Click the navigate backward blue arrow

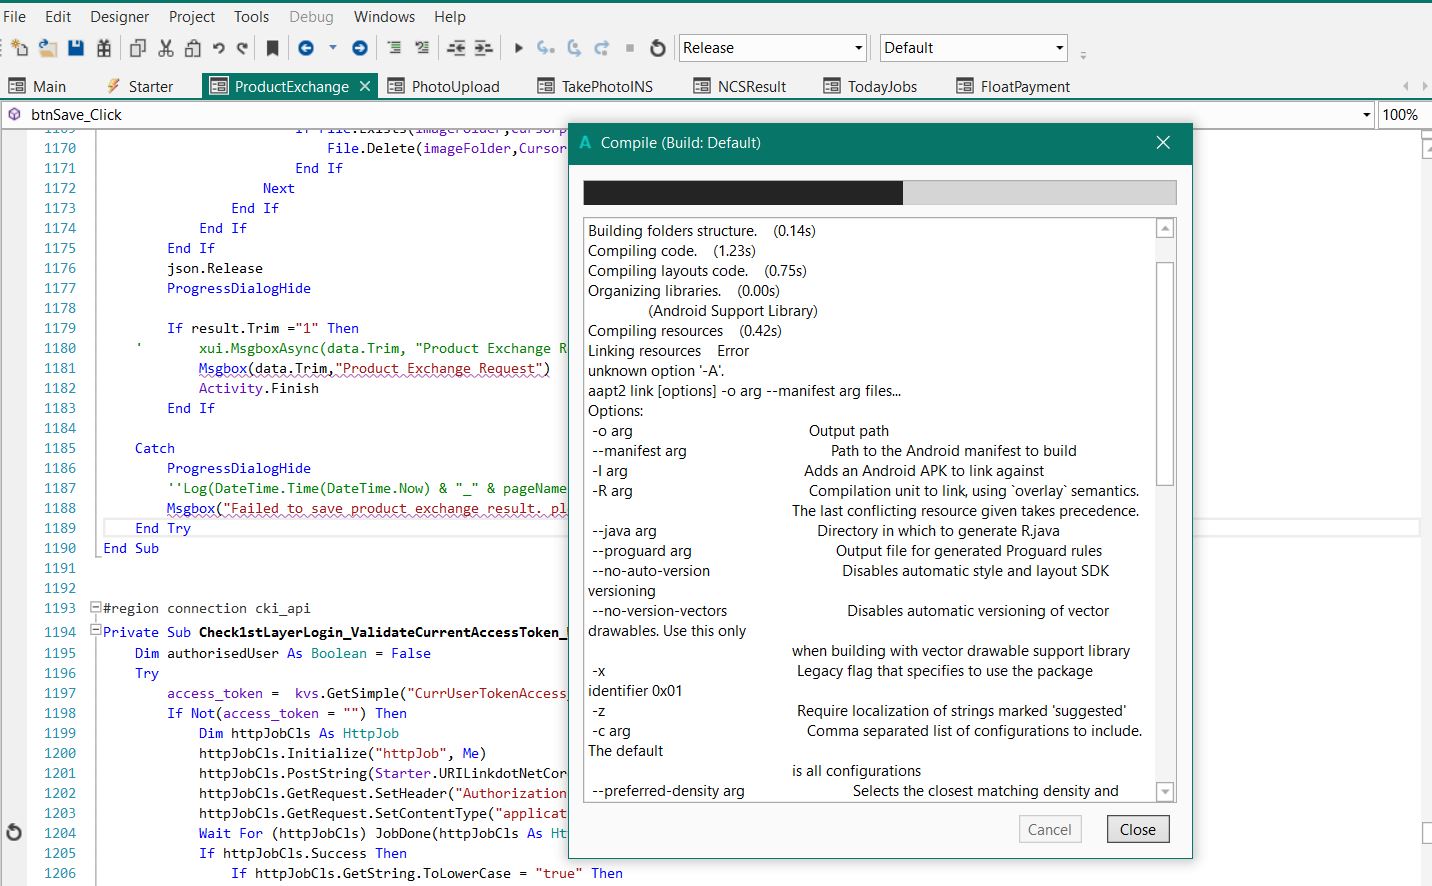coord(306,48)
